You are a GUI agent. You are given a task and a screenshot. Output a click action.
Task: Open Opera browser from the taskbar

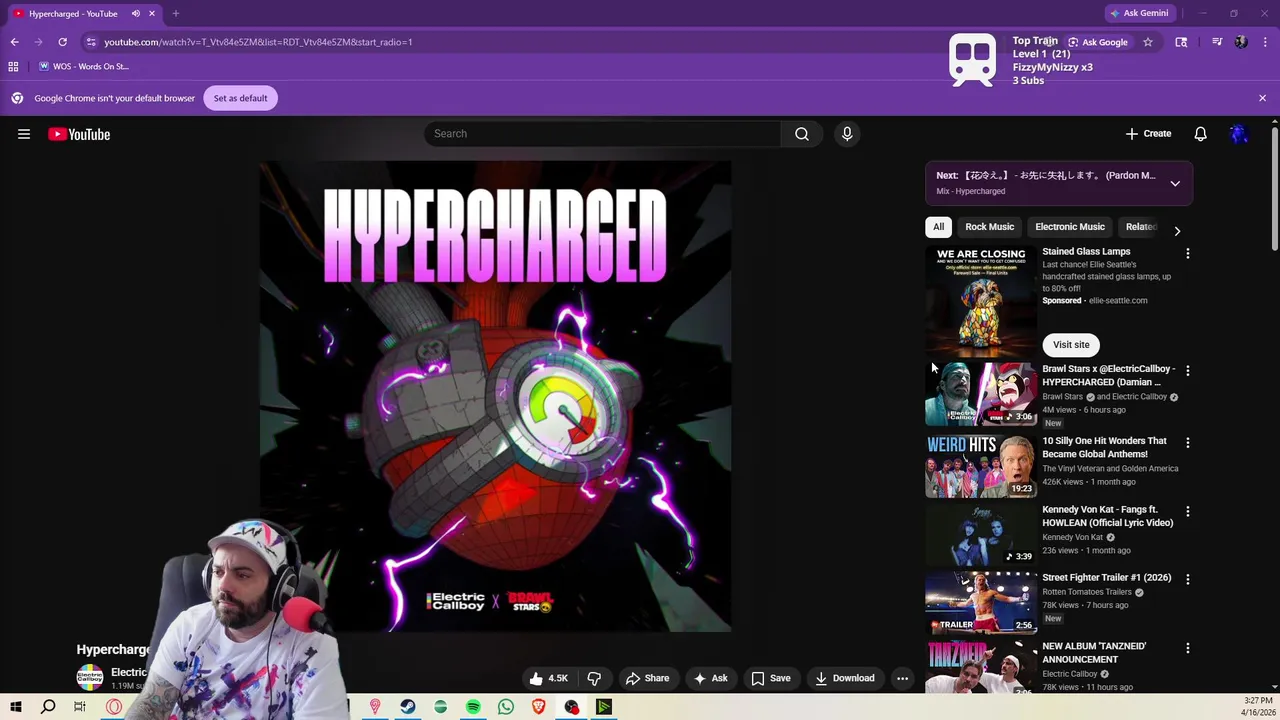click(x=114, y=707)
